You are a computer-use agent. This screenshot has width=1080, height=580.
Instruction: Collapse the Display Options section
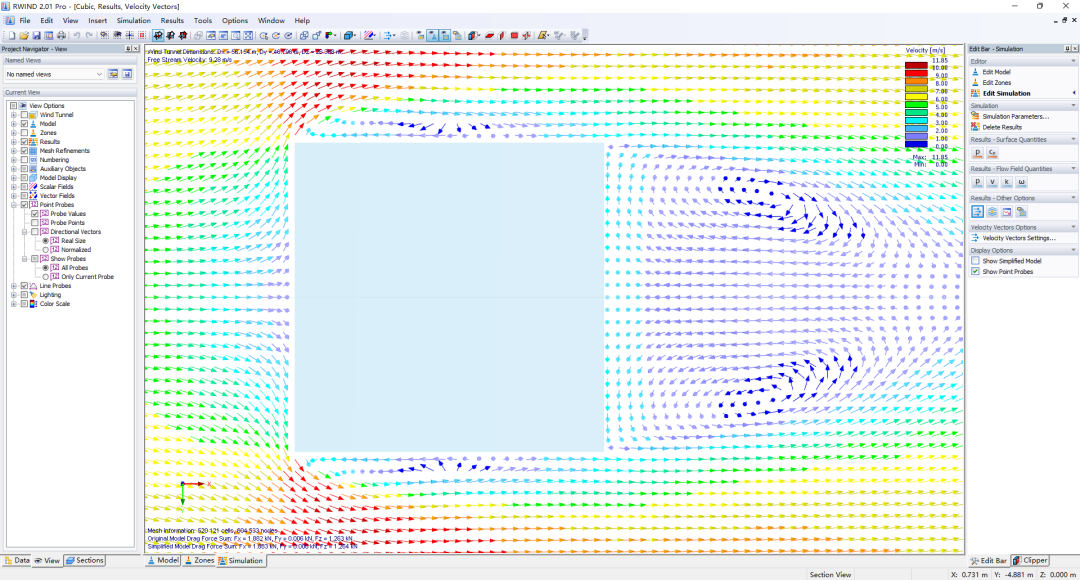1073,250
